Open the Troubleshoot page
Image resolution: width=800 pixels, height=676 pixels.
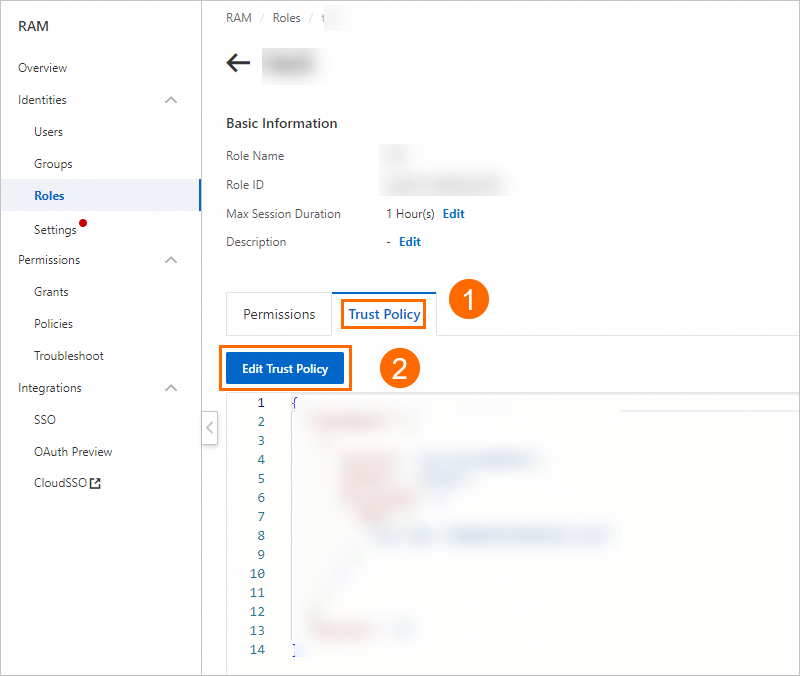click(x=69, y=356)
